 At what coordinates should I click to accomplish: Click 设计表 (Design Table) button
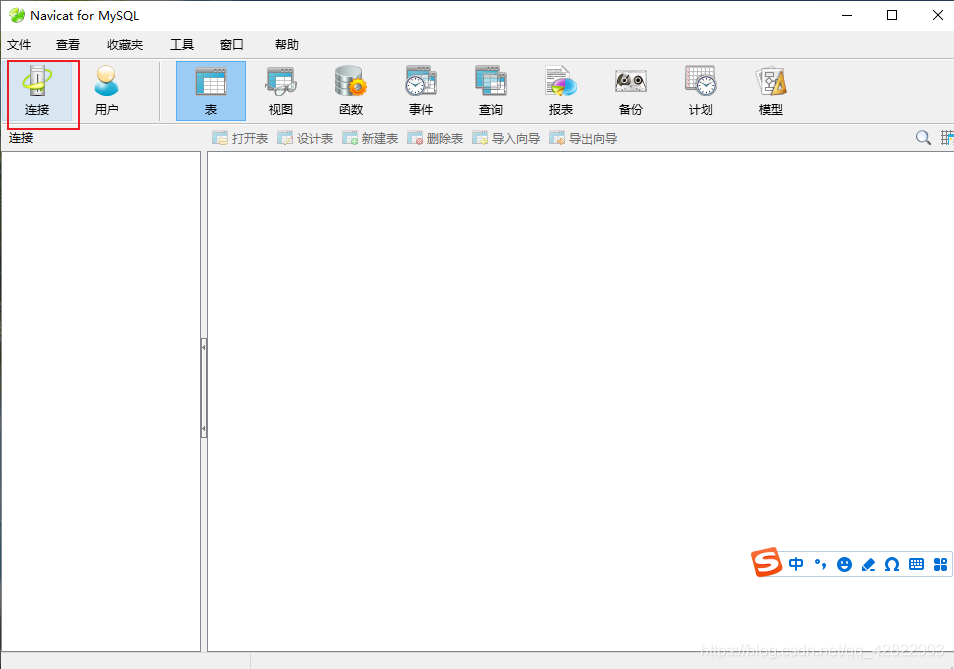click(x=305, y=138)
